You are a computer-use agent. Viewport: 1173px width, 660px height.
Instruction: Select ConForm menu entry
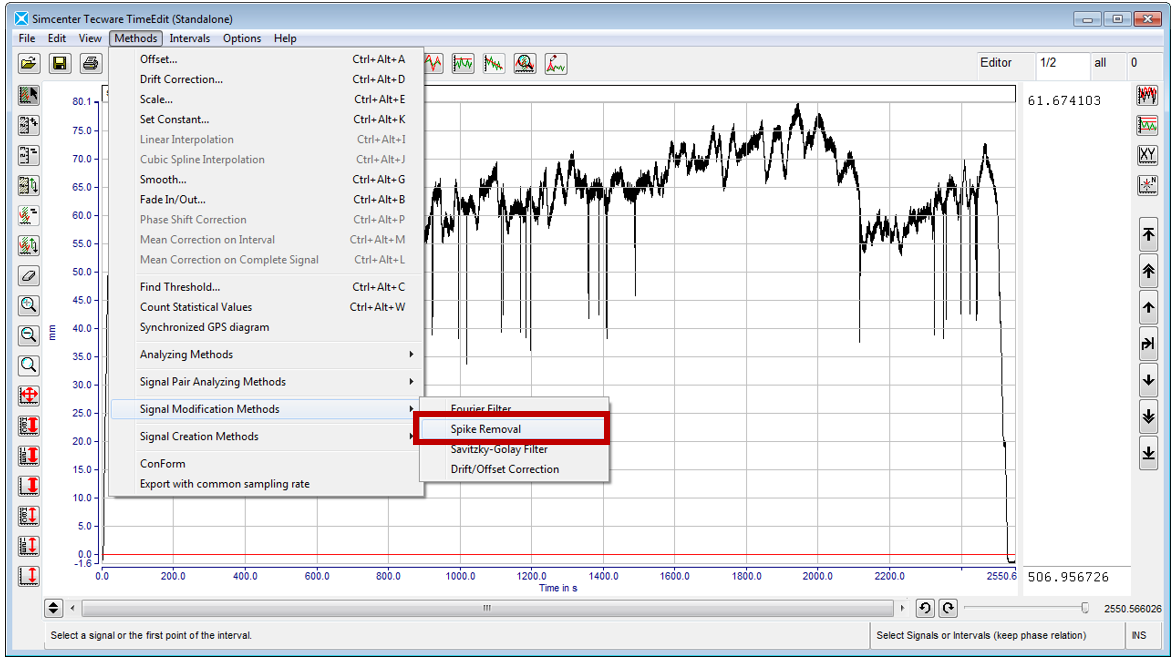[266, 463]
